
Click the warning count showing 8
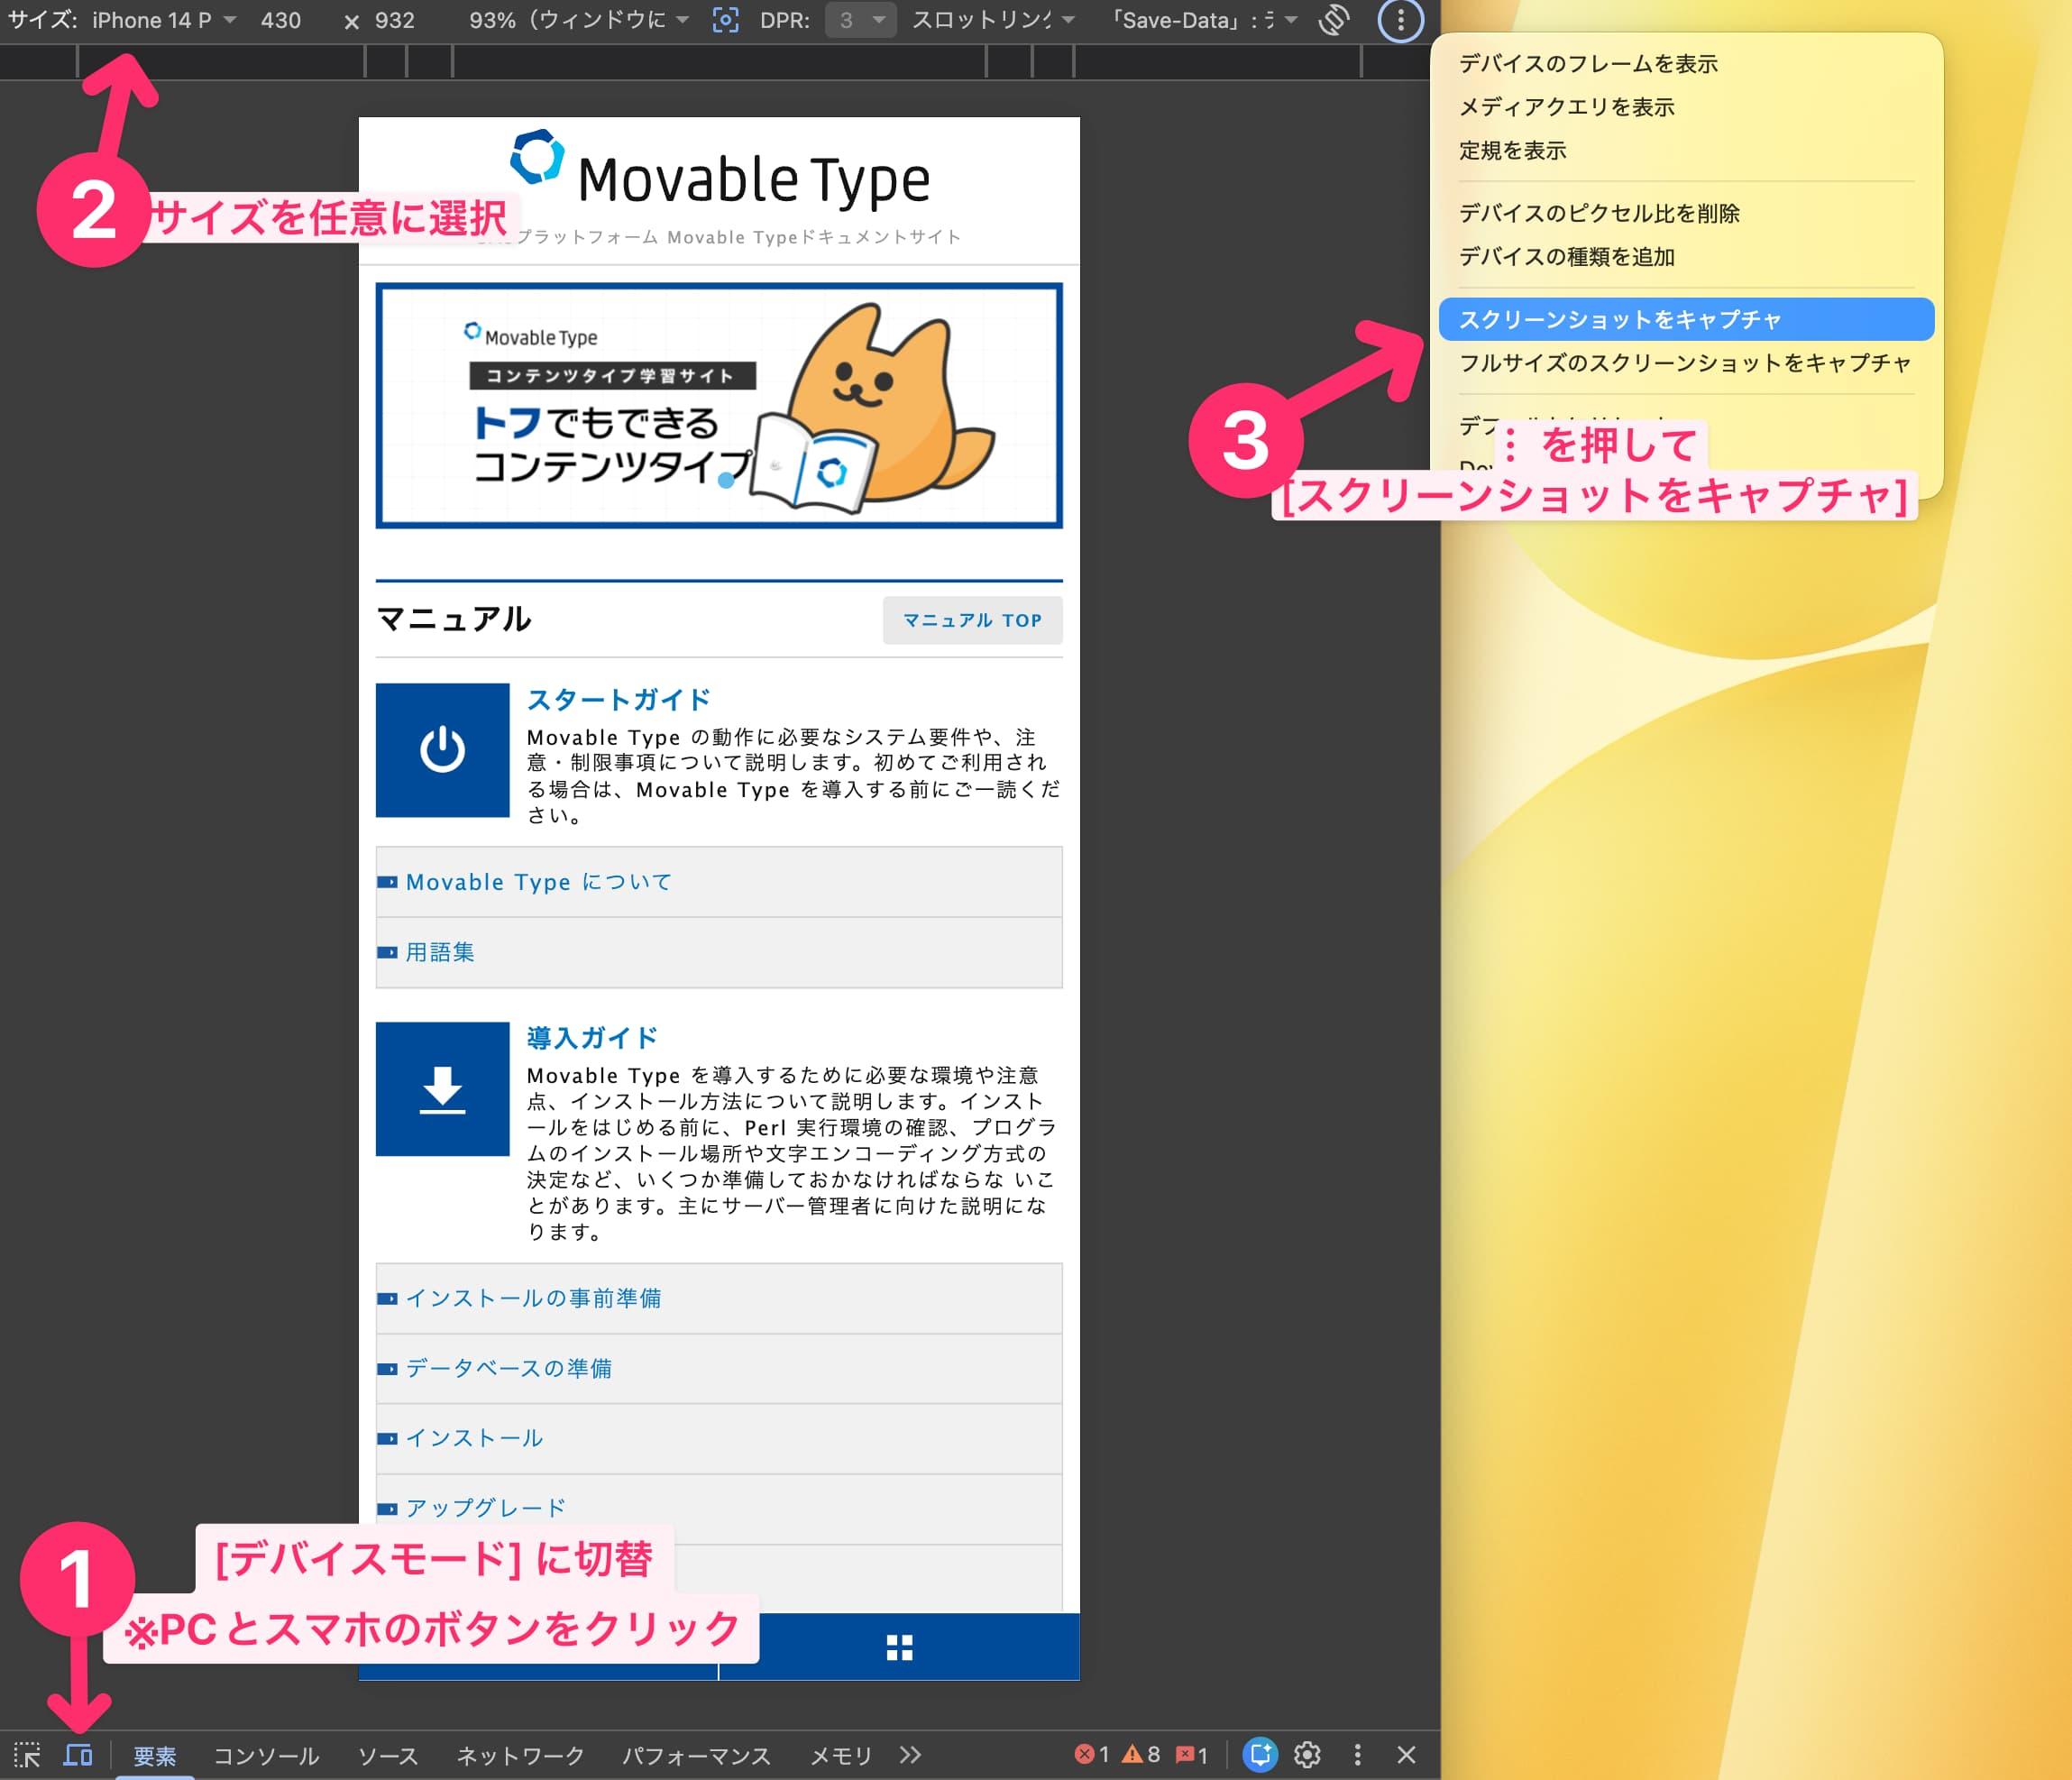click(1141, 1755)
